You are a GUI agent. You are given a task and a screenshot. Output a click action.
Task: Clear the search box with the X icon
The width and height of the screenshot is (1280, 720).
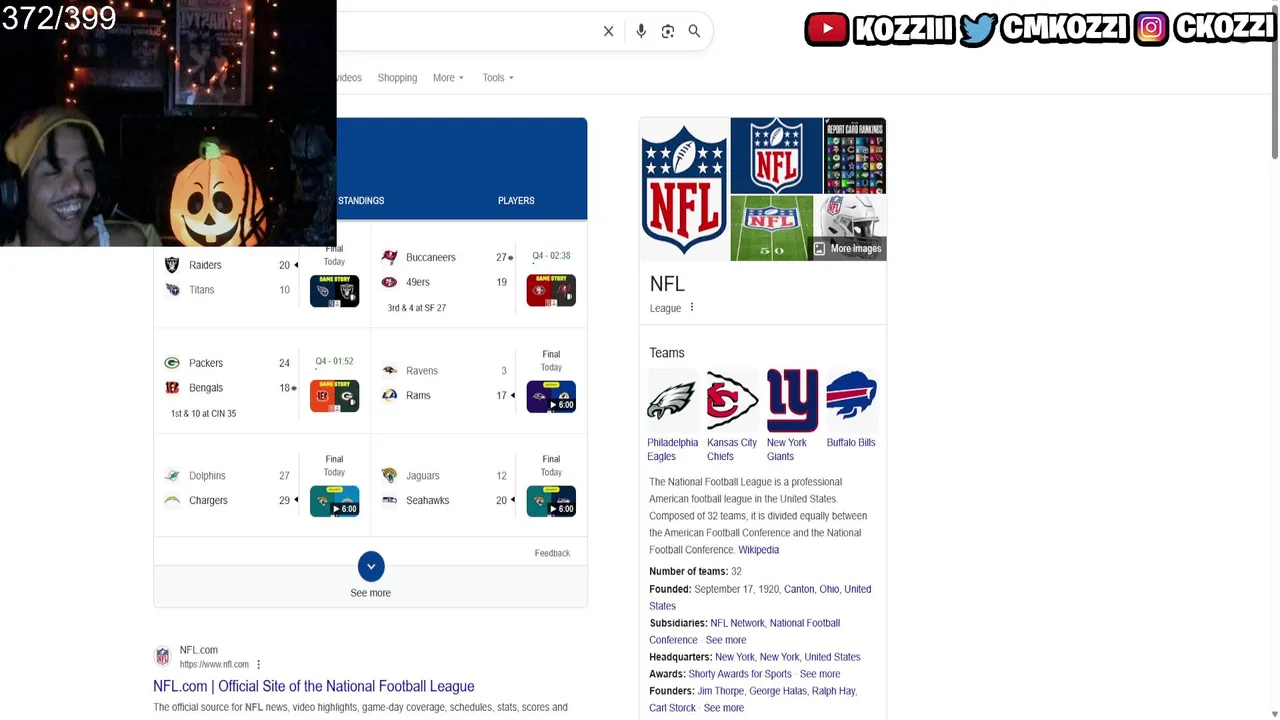(608, 31)
